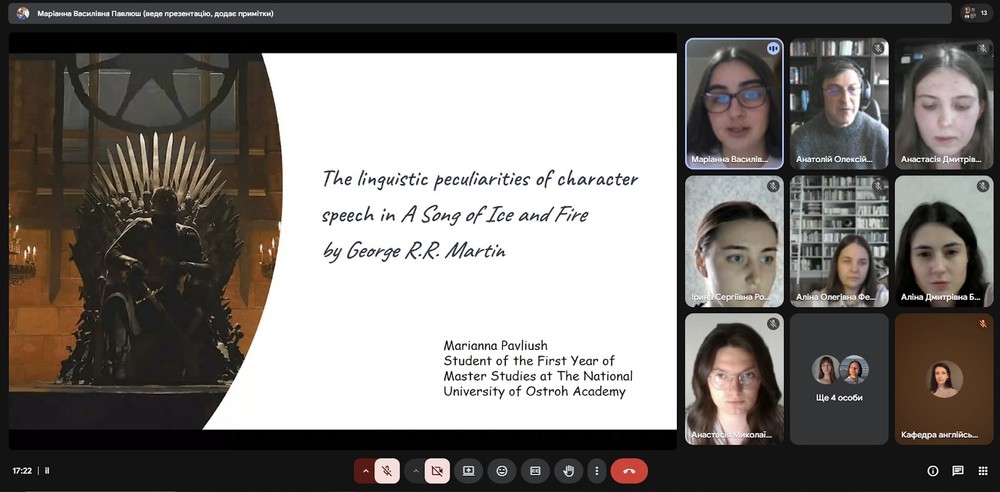
Task: Raise your hand
Action: [x=568, y=470]
